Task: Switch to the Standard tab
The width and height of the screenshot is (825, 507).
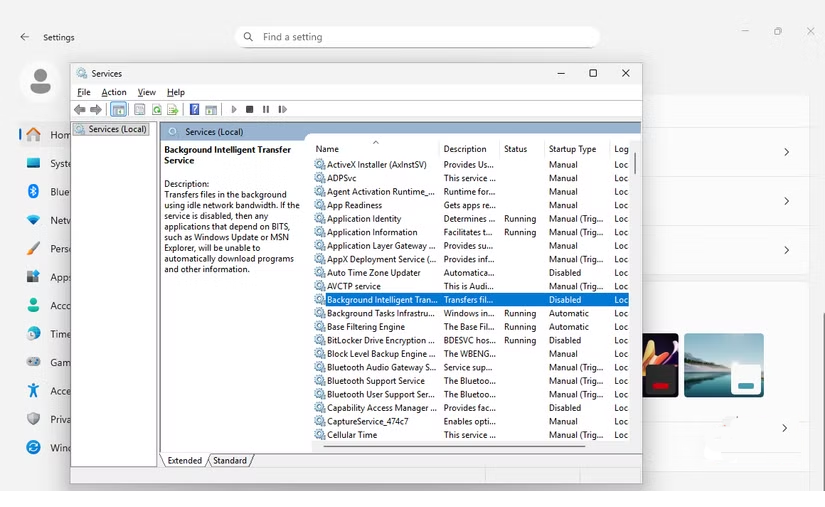Action: tap(230, 461)
